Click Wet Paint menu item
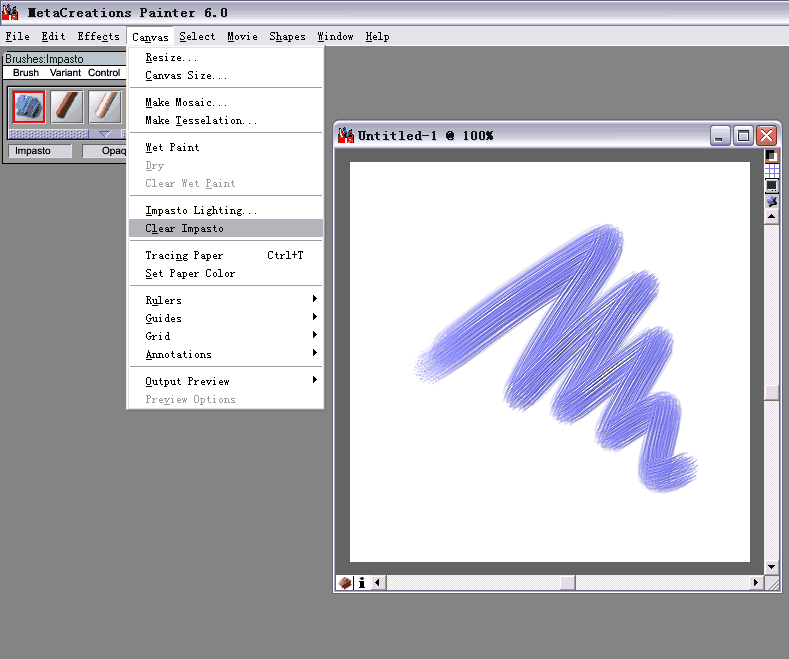 click(x=225, y=147)
